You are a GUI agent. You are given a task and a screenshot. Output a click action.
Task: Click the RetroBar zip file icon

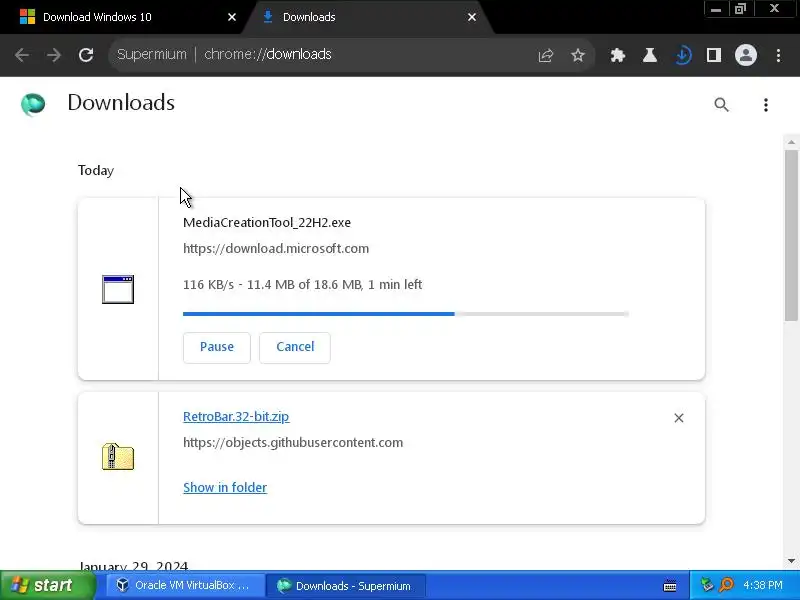coord(118,457)
